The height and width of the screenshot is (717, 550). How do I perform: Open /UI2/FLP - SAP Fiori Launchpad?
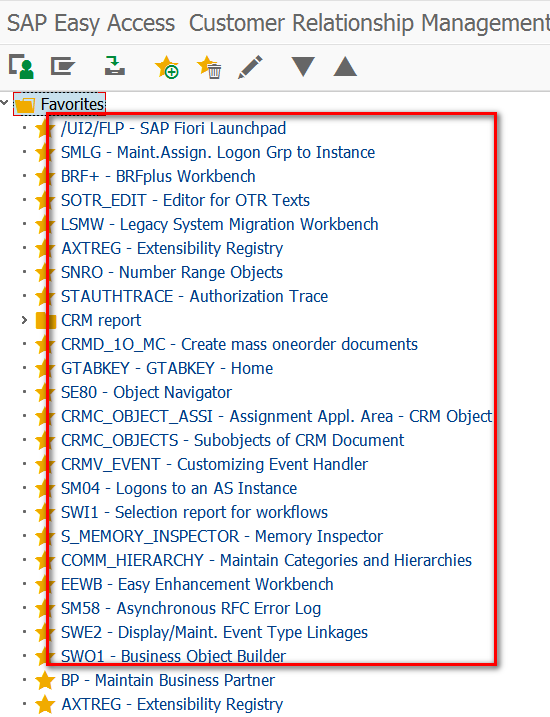174,128
